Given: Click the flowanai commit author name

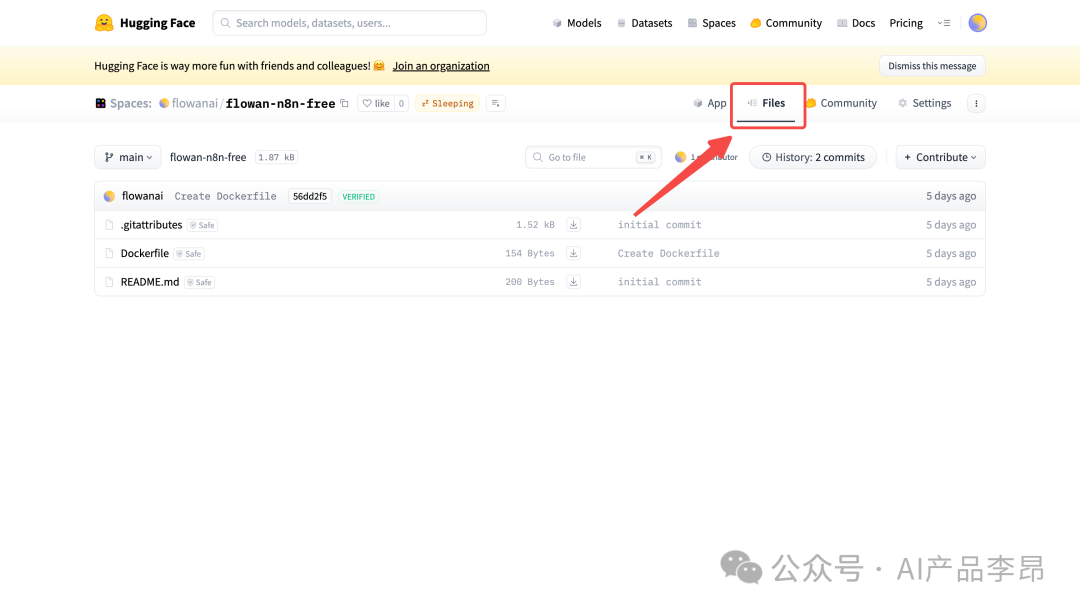Looking at the screenshot, I should point(143,196).
